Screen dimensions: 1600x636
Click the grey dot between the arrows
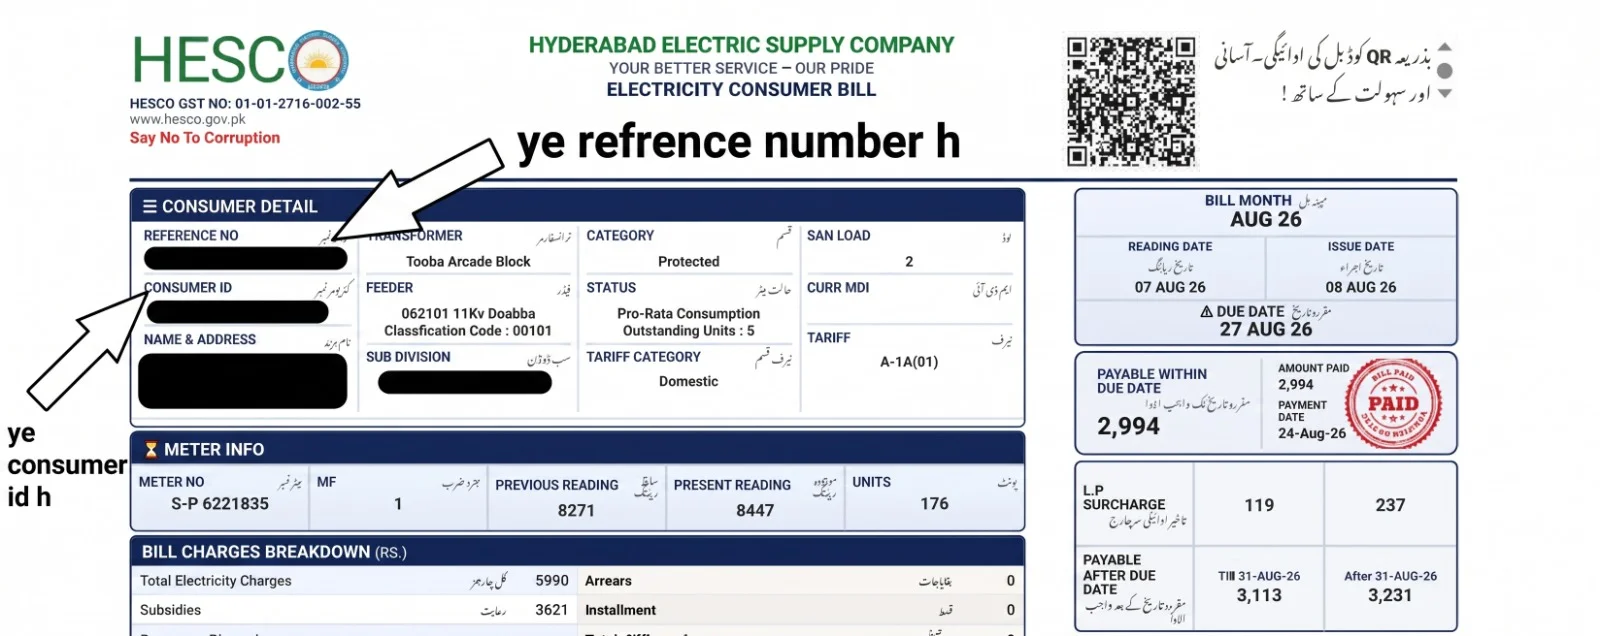[1444, 71]
